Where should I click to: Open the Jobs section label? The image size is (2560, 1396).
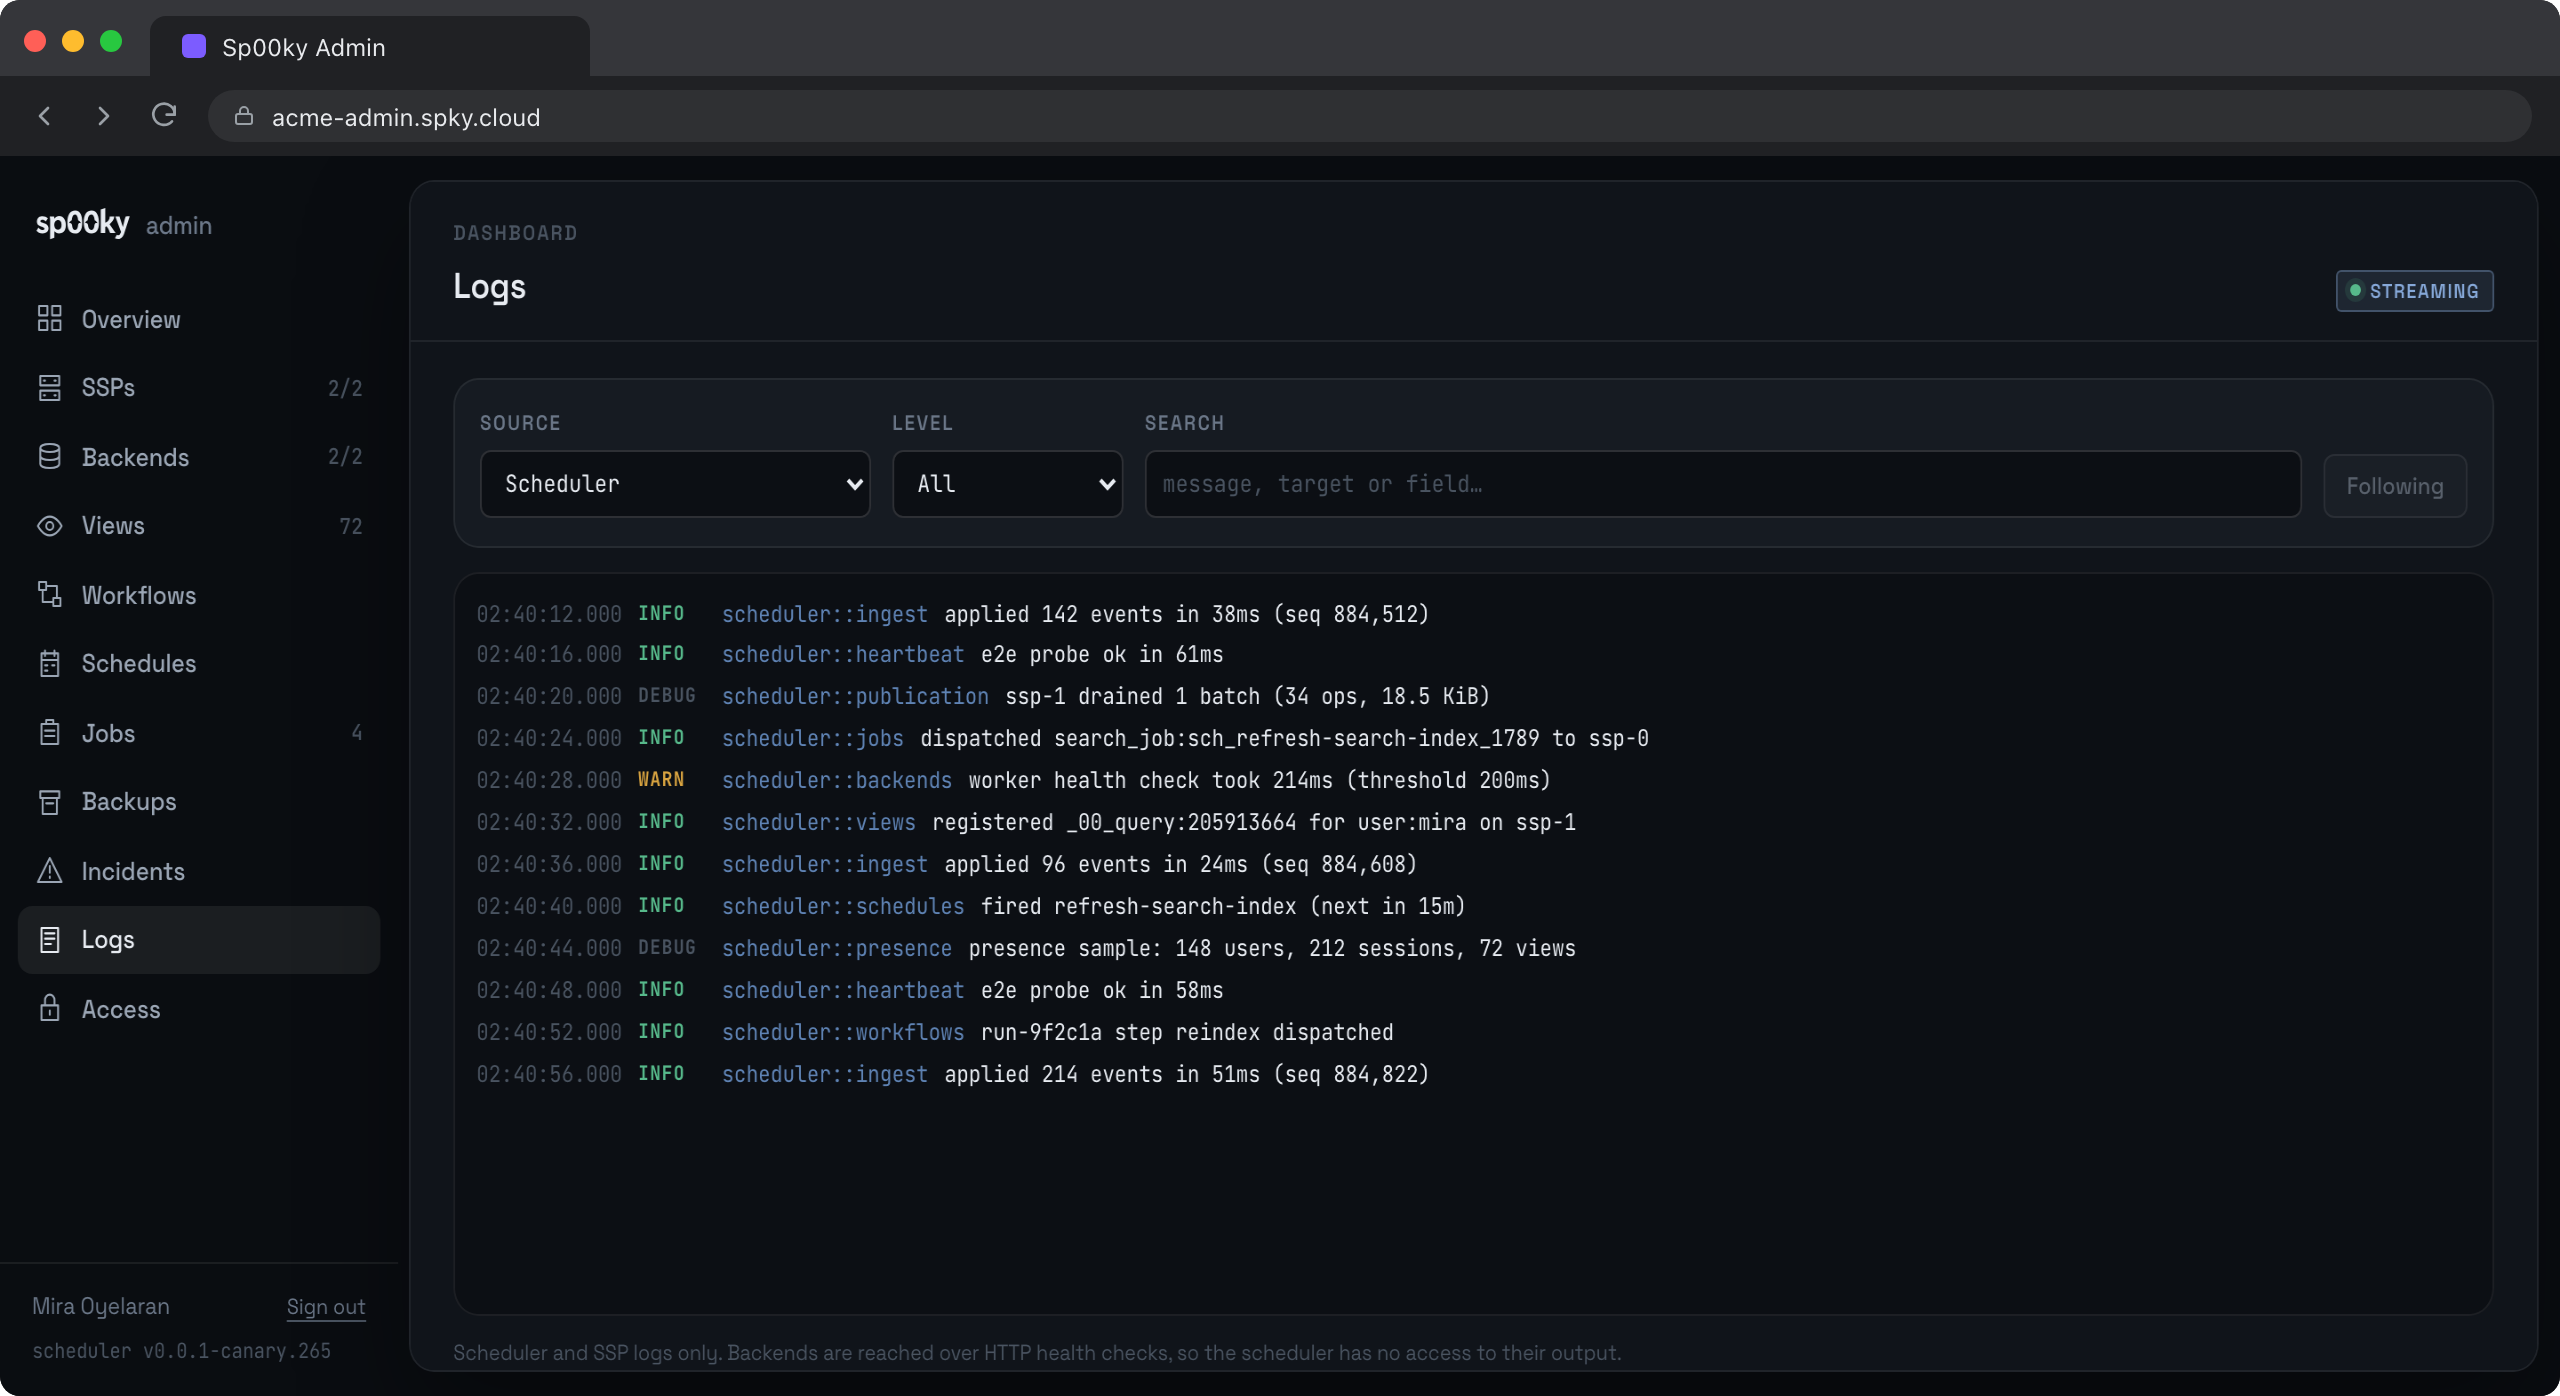click(x=108, y=733)
